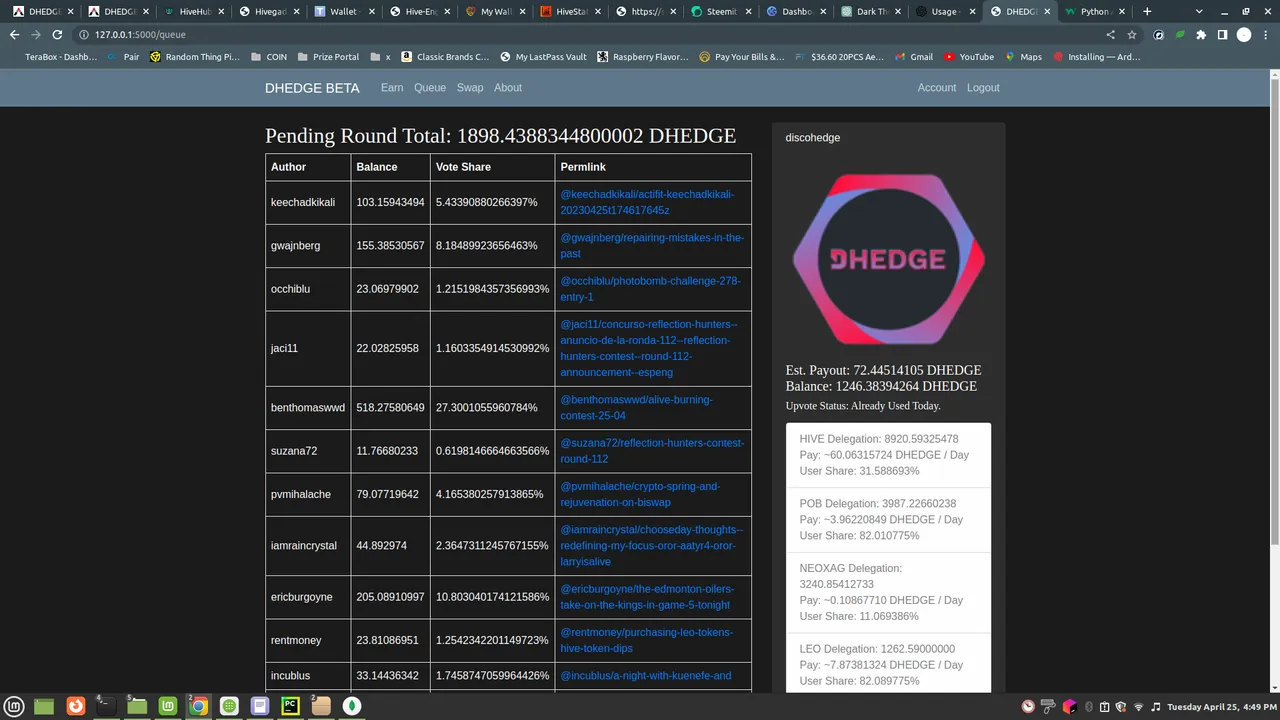Open benthomaswwd's alive-burning-contest permlink
The image size is (1280, 720).
click(x=636, y=407)
